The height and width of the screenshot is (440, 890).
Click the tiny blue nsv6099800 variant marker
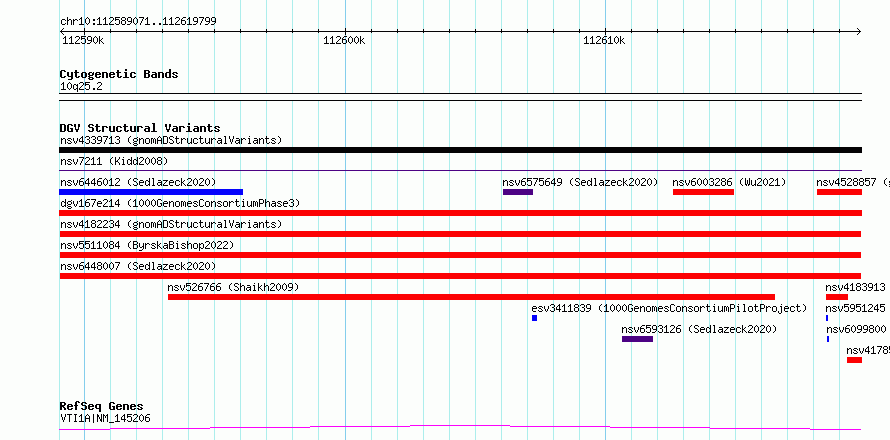828,339
